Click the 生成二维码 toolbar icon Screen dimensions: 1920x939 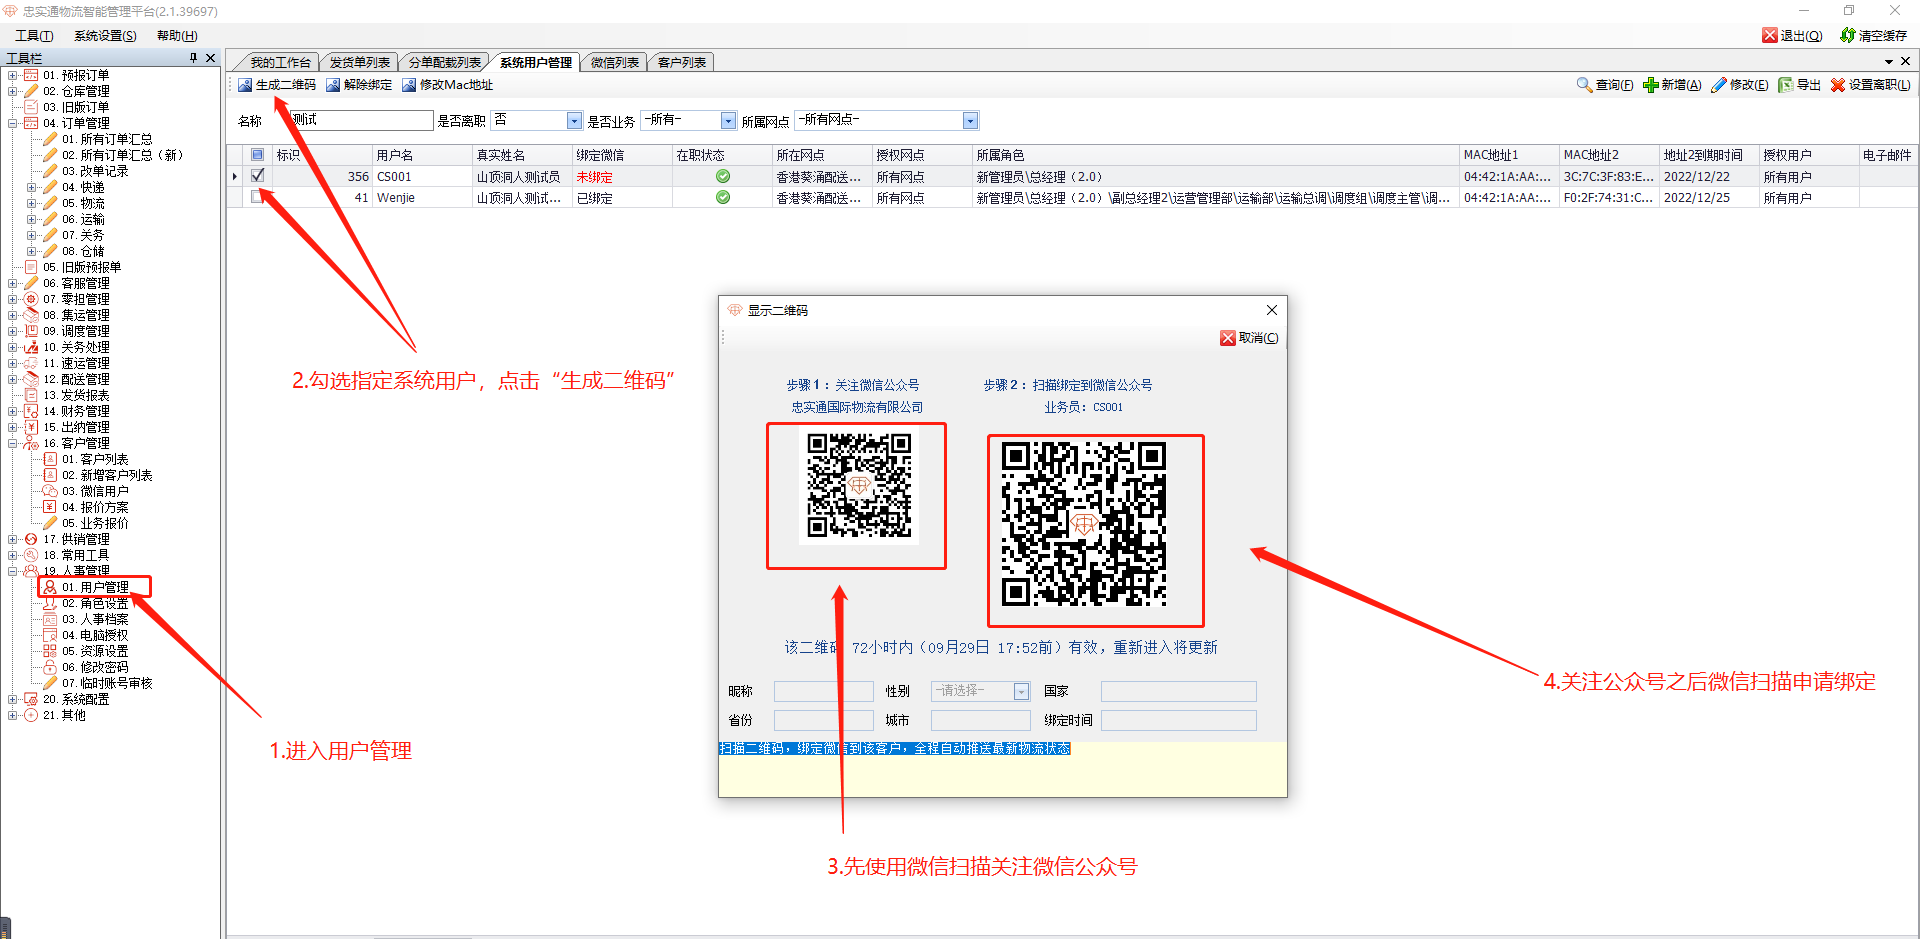tap(245, 85)
